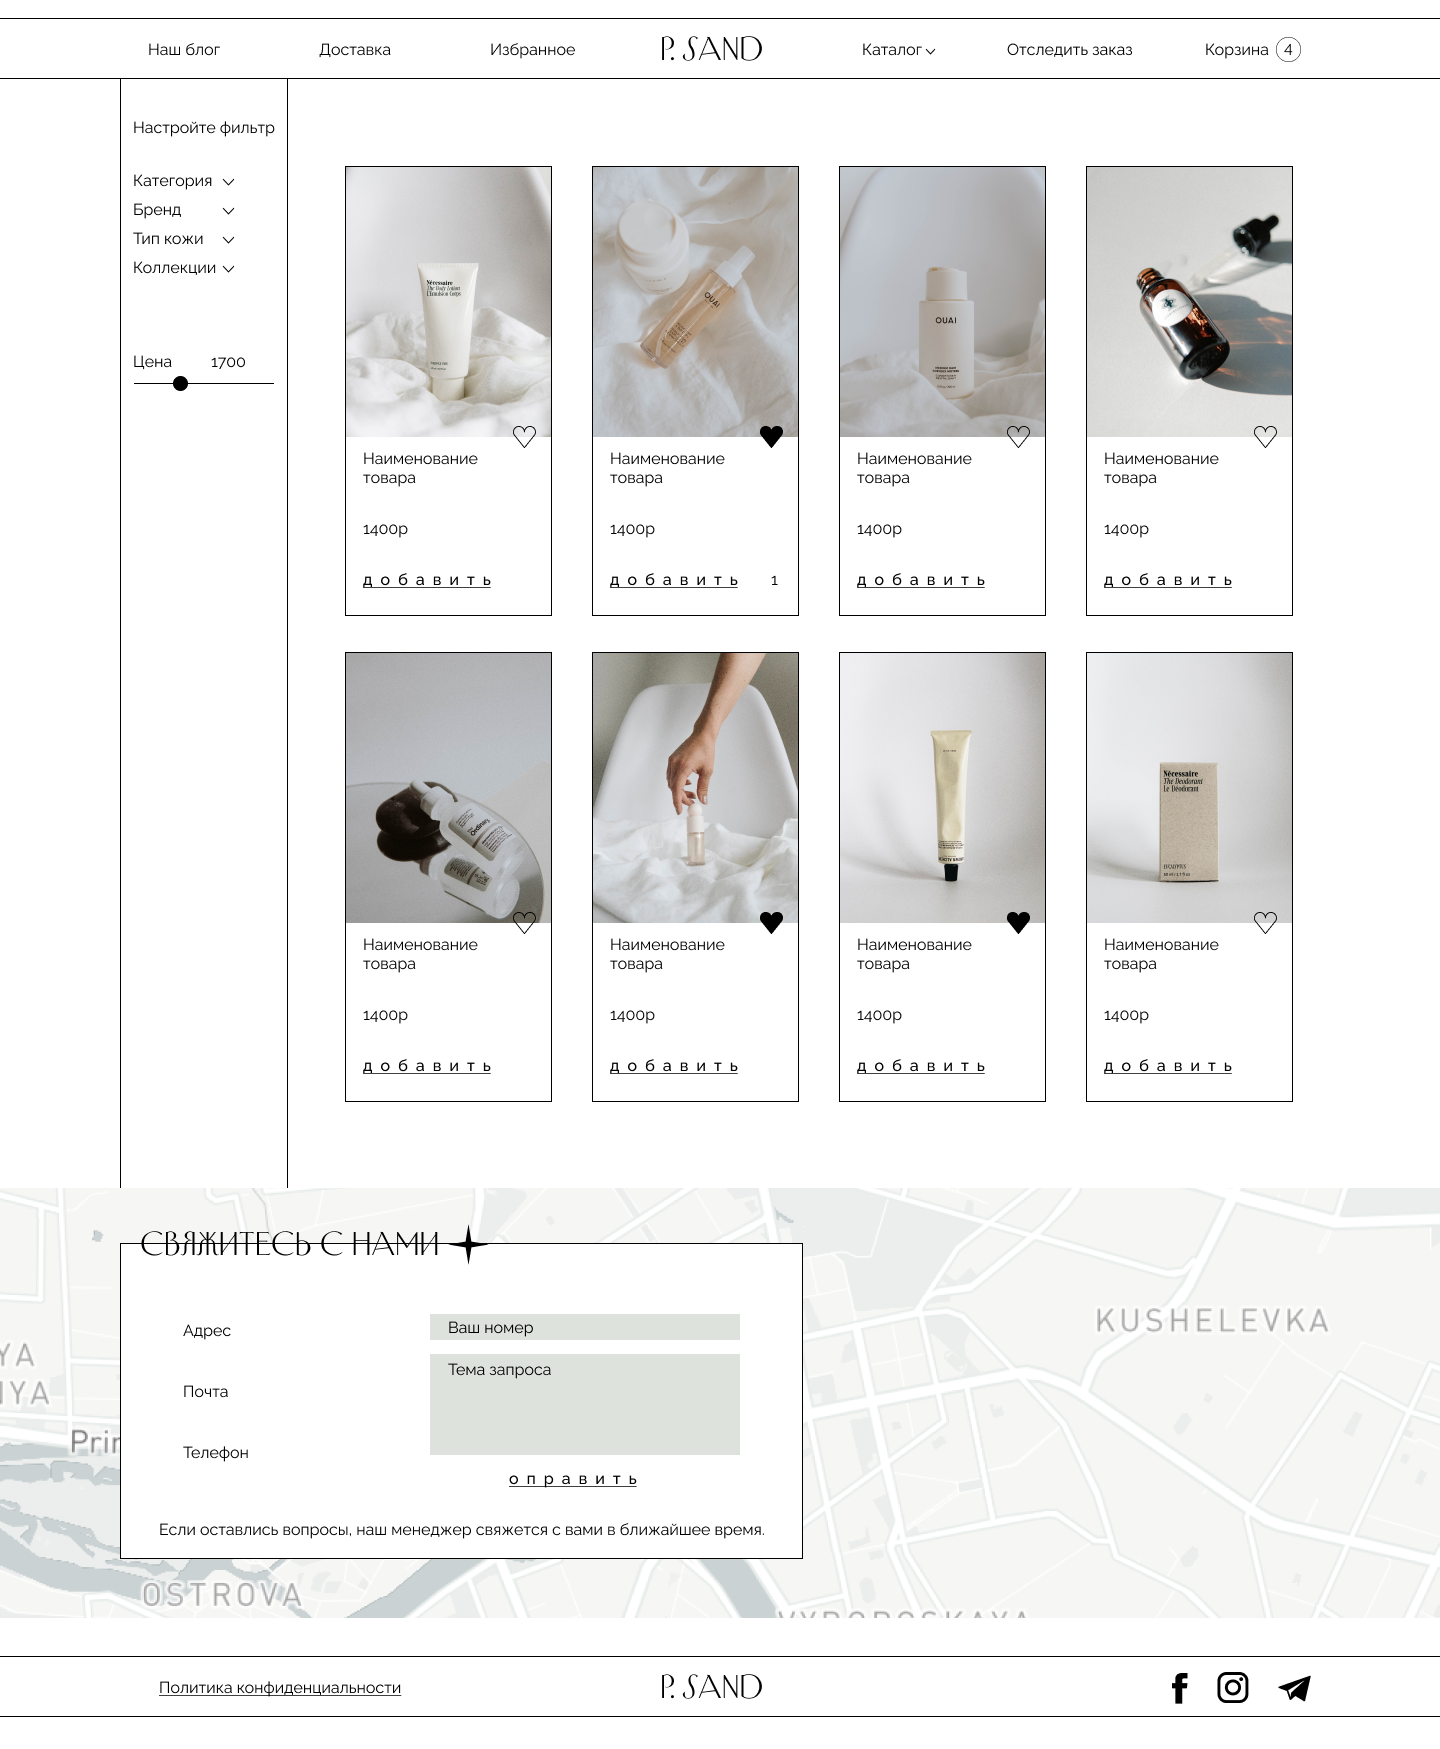Unfavorite the hand with spray bottle product
The height and width of the screenshot is (1749, 1440).
pyautogui.click(x=771, y=922)
